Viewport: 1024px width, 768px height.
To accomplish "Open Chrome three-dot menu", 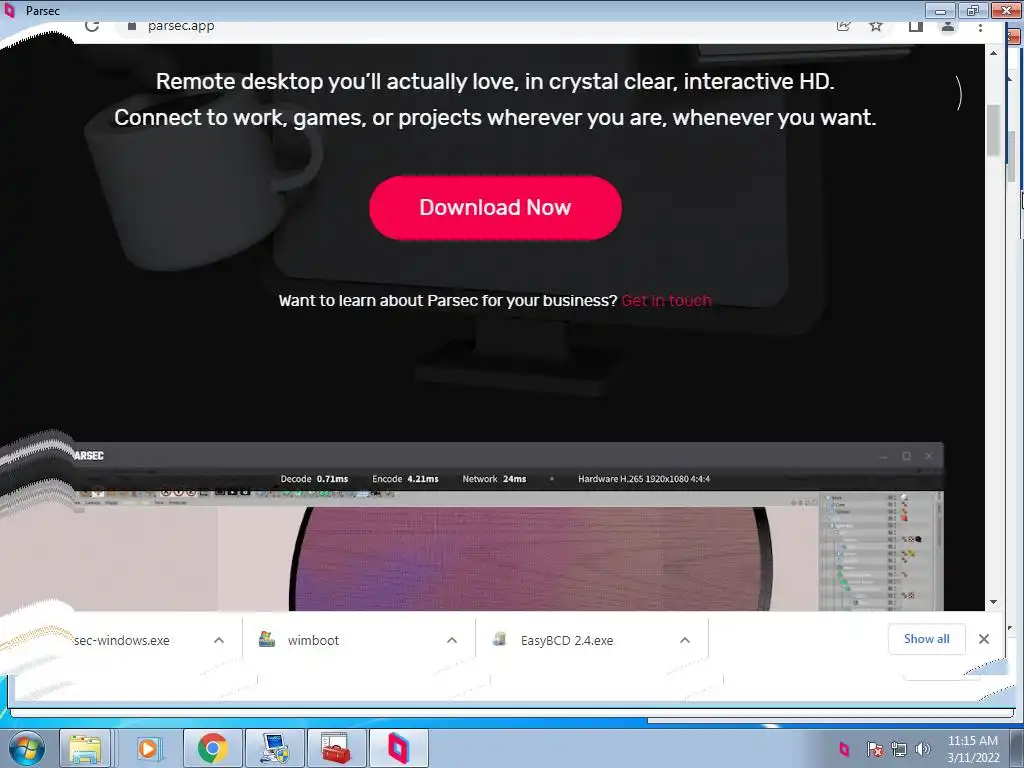I will (980, 27).
